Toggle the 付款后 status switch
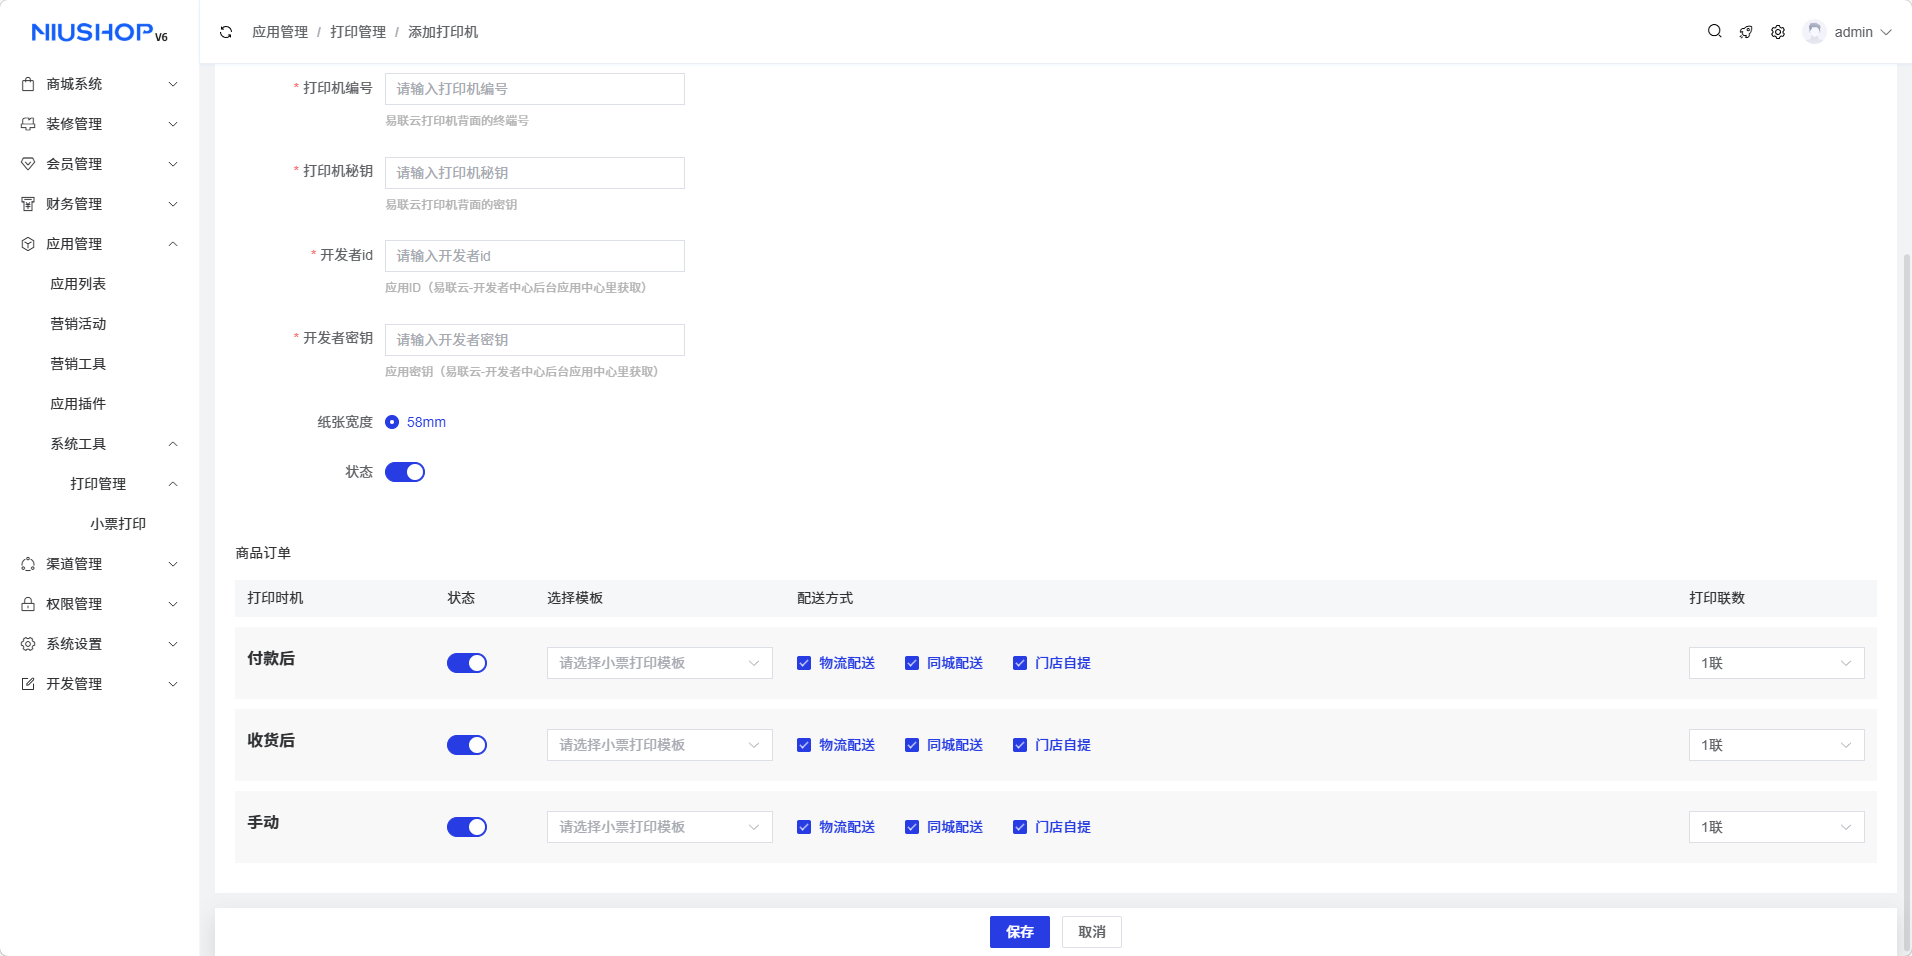This screenshot has height=956, width=1912. [467, 663]
